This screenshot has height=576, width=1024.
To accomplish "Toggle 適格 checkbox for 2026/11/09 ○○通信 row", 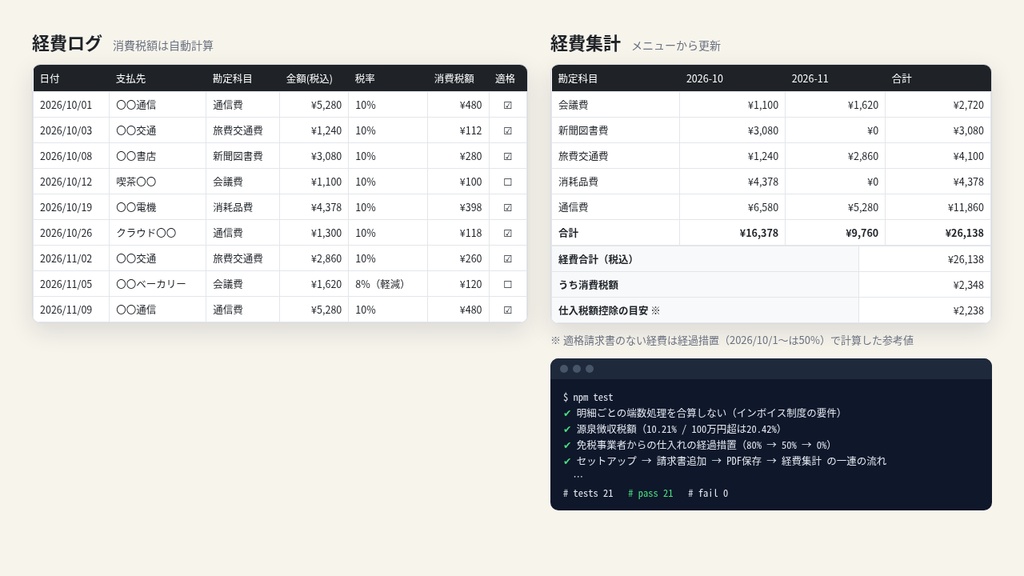I will click(507, 310).
